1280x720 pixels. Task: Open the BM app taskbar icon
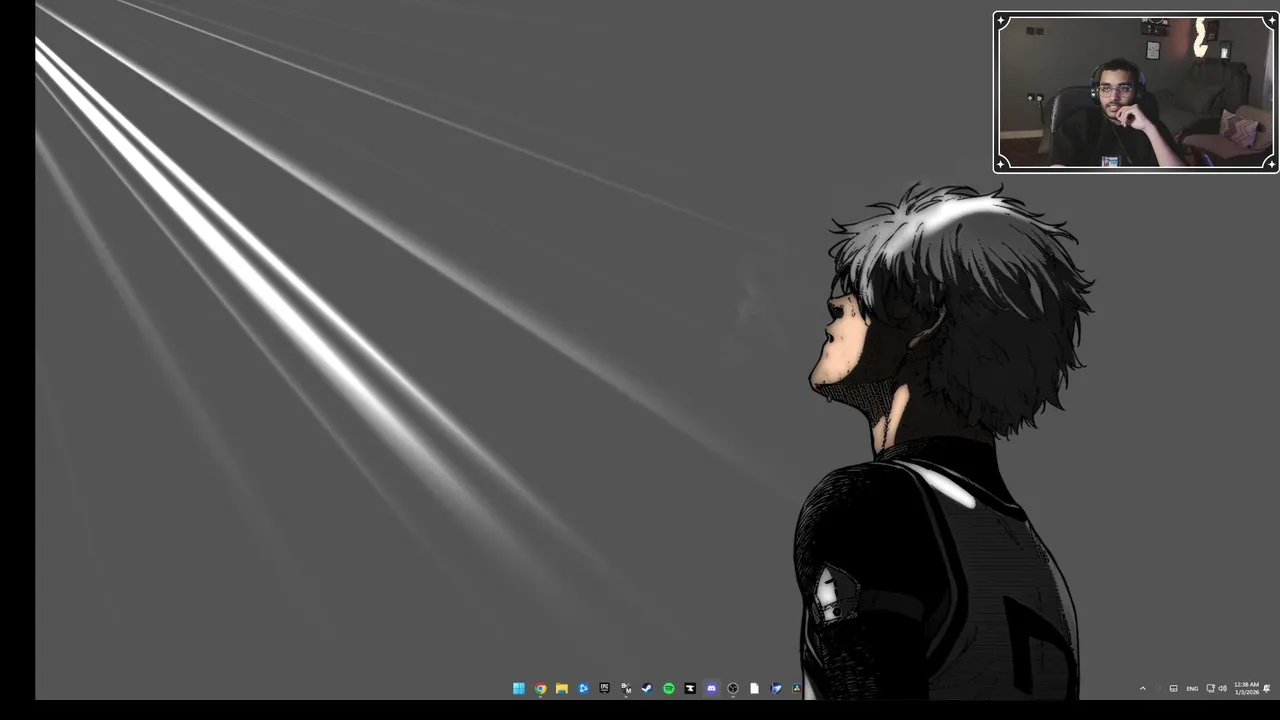(626, 688)
